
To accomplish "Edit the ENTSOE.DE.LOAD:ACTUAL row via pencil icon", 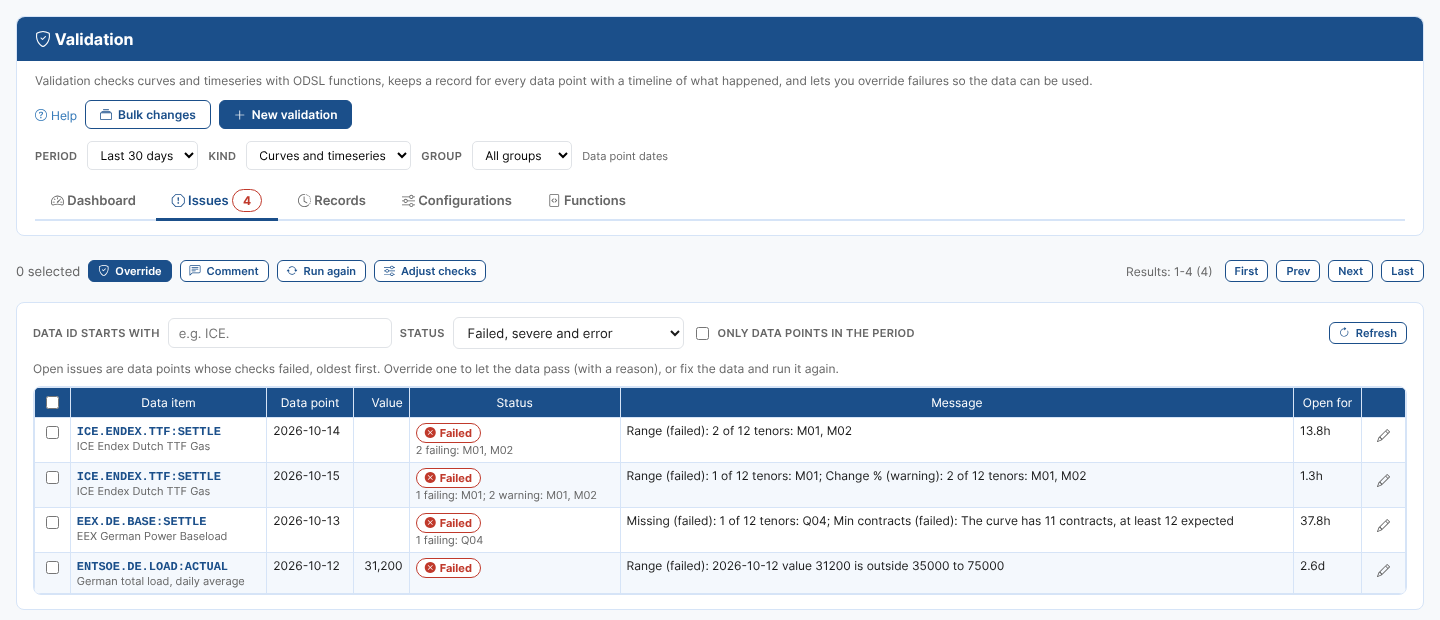I will pyautogui.click(x=1383, y=571).
